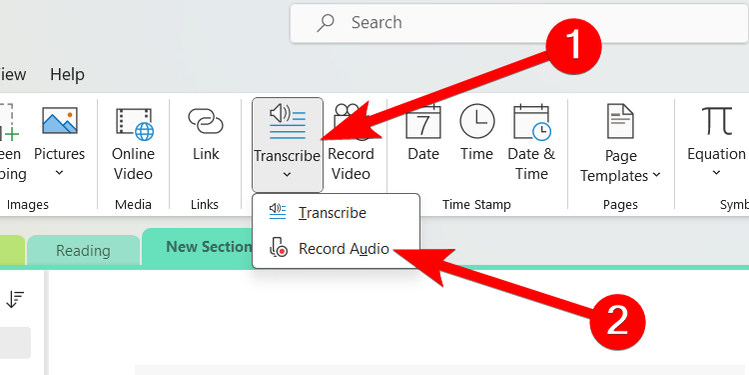Insert the Date stamp

click(423, 133)
